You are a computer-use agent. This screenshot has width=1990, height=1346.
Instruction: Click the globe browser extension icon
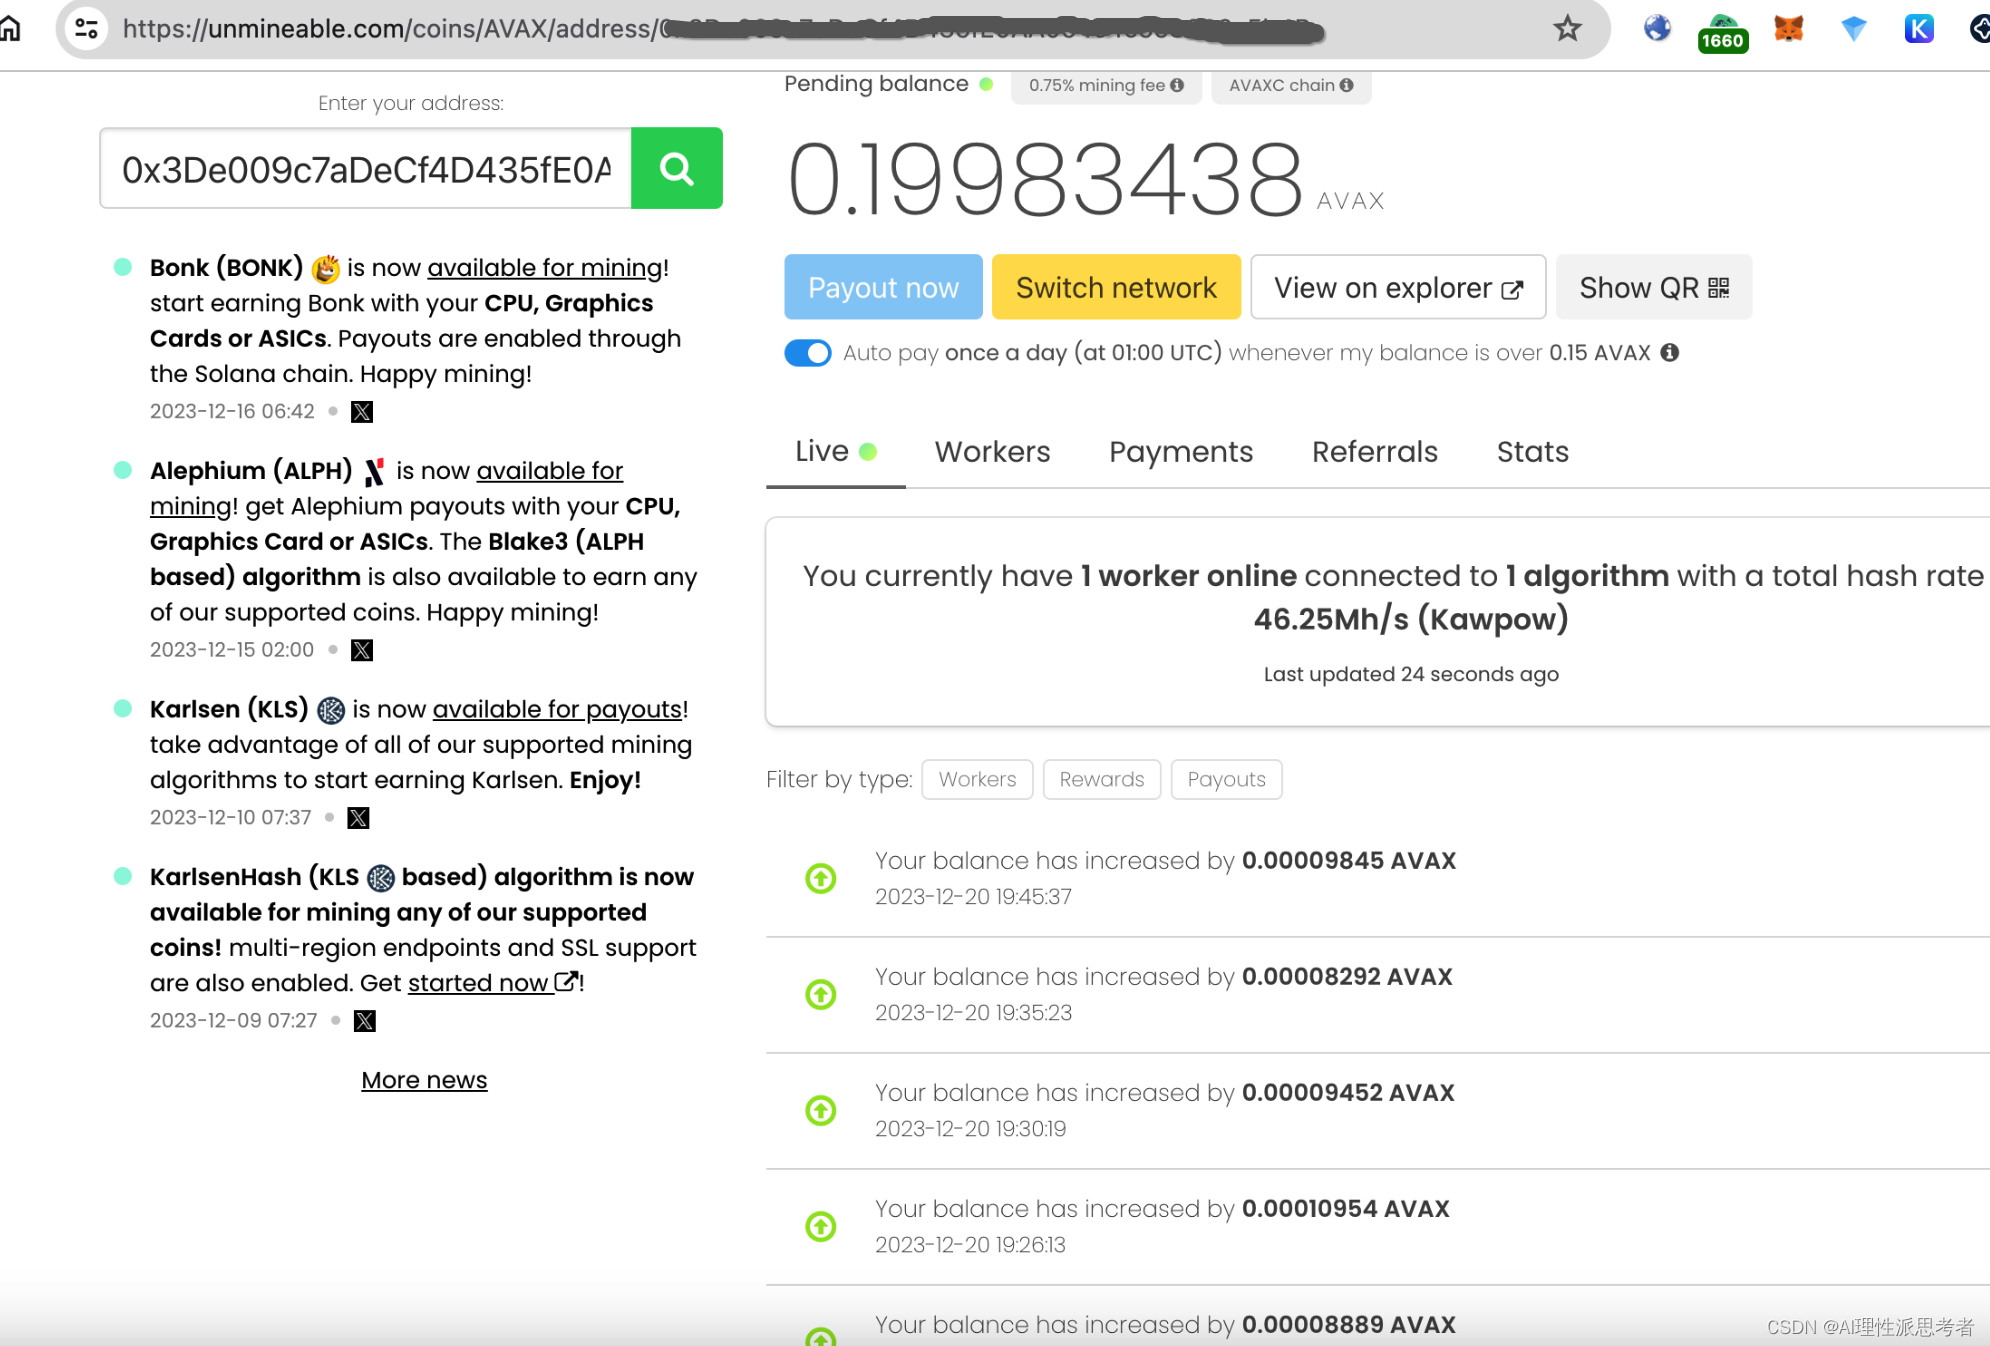tap(1657, 28)
